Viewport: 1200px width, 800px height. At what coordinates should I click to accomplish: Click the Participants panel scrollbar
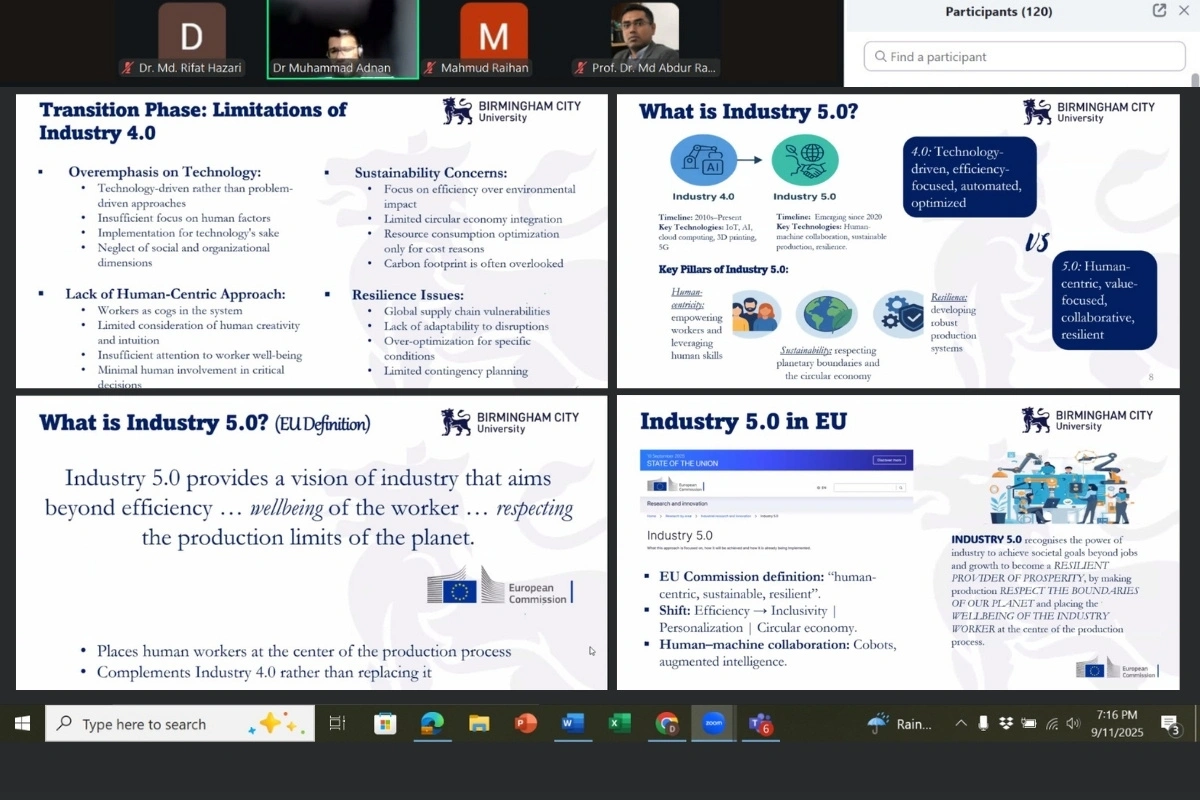[1194, 80]
